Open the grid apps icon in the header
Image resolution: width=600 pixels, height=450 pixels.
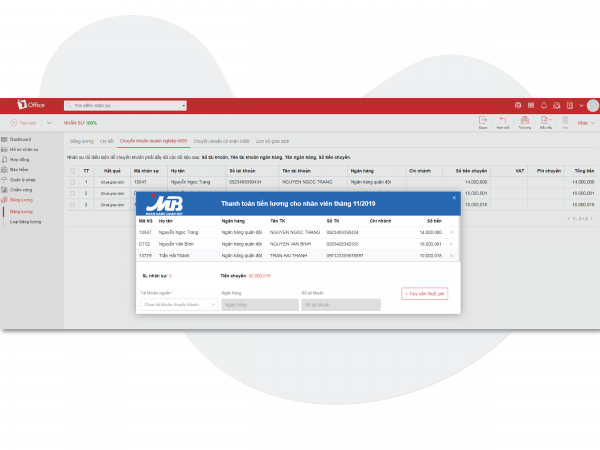tap(531, 105)
